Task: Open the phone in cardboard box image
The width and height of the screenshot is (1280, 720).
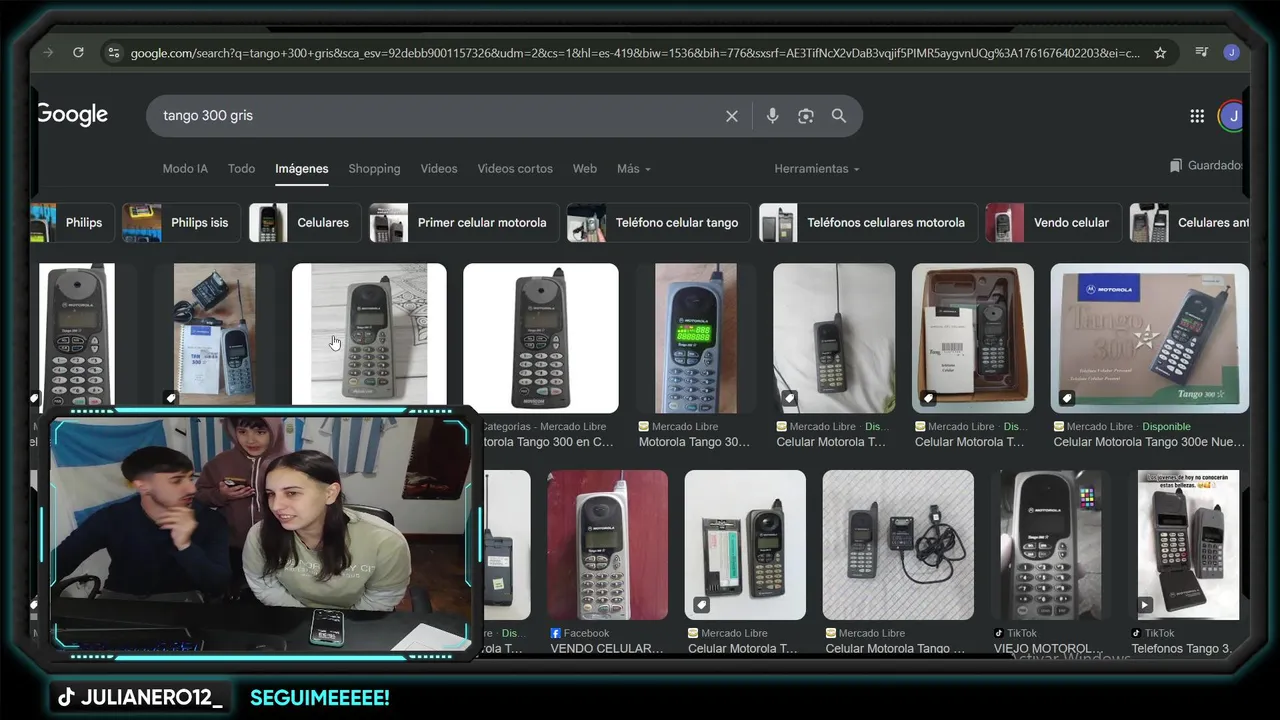Action: pyautogui.click(x=973, y=338)
